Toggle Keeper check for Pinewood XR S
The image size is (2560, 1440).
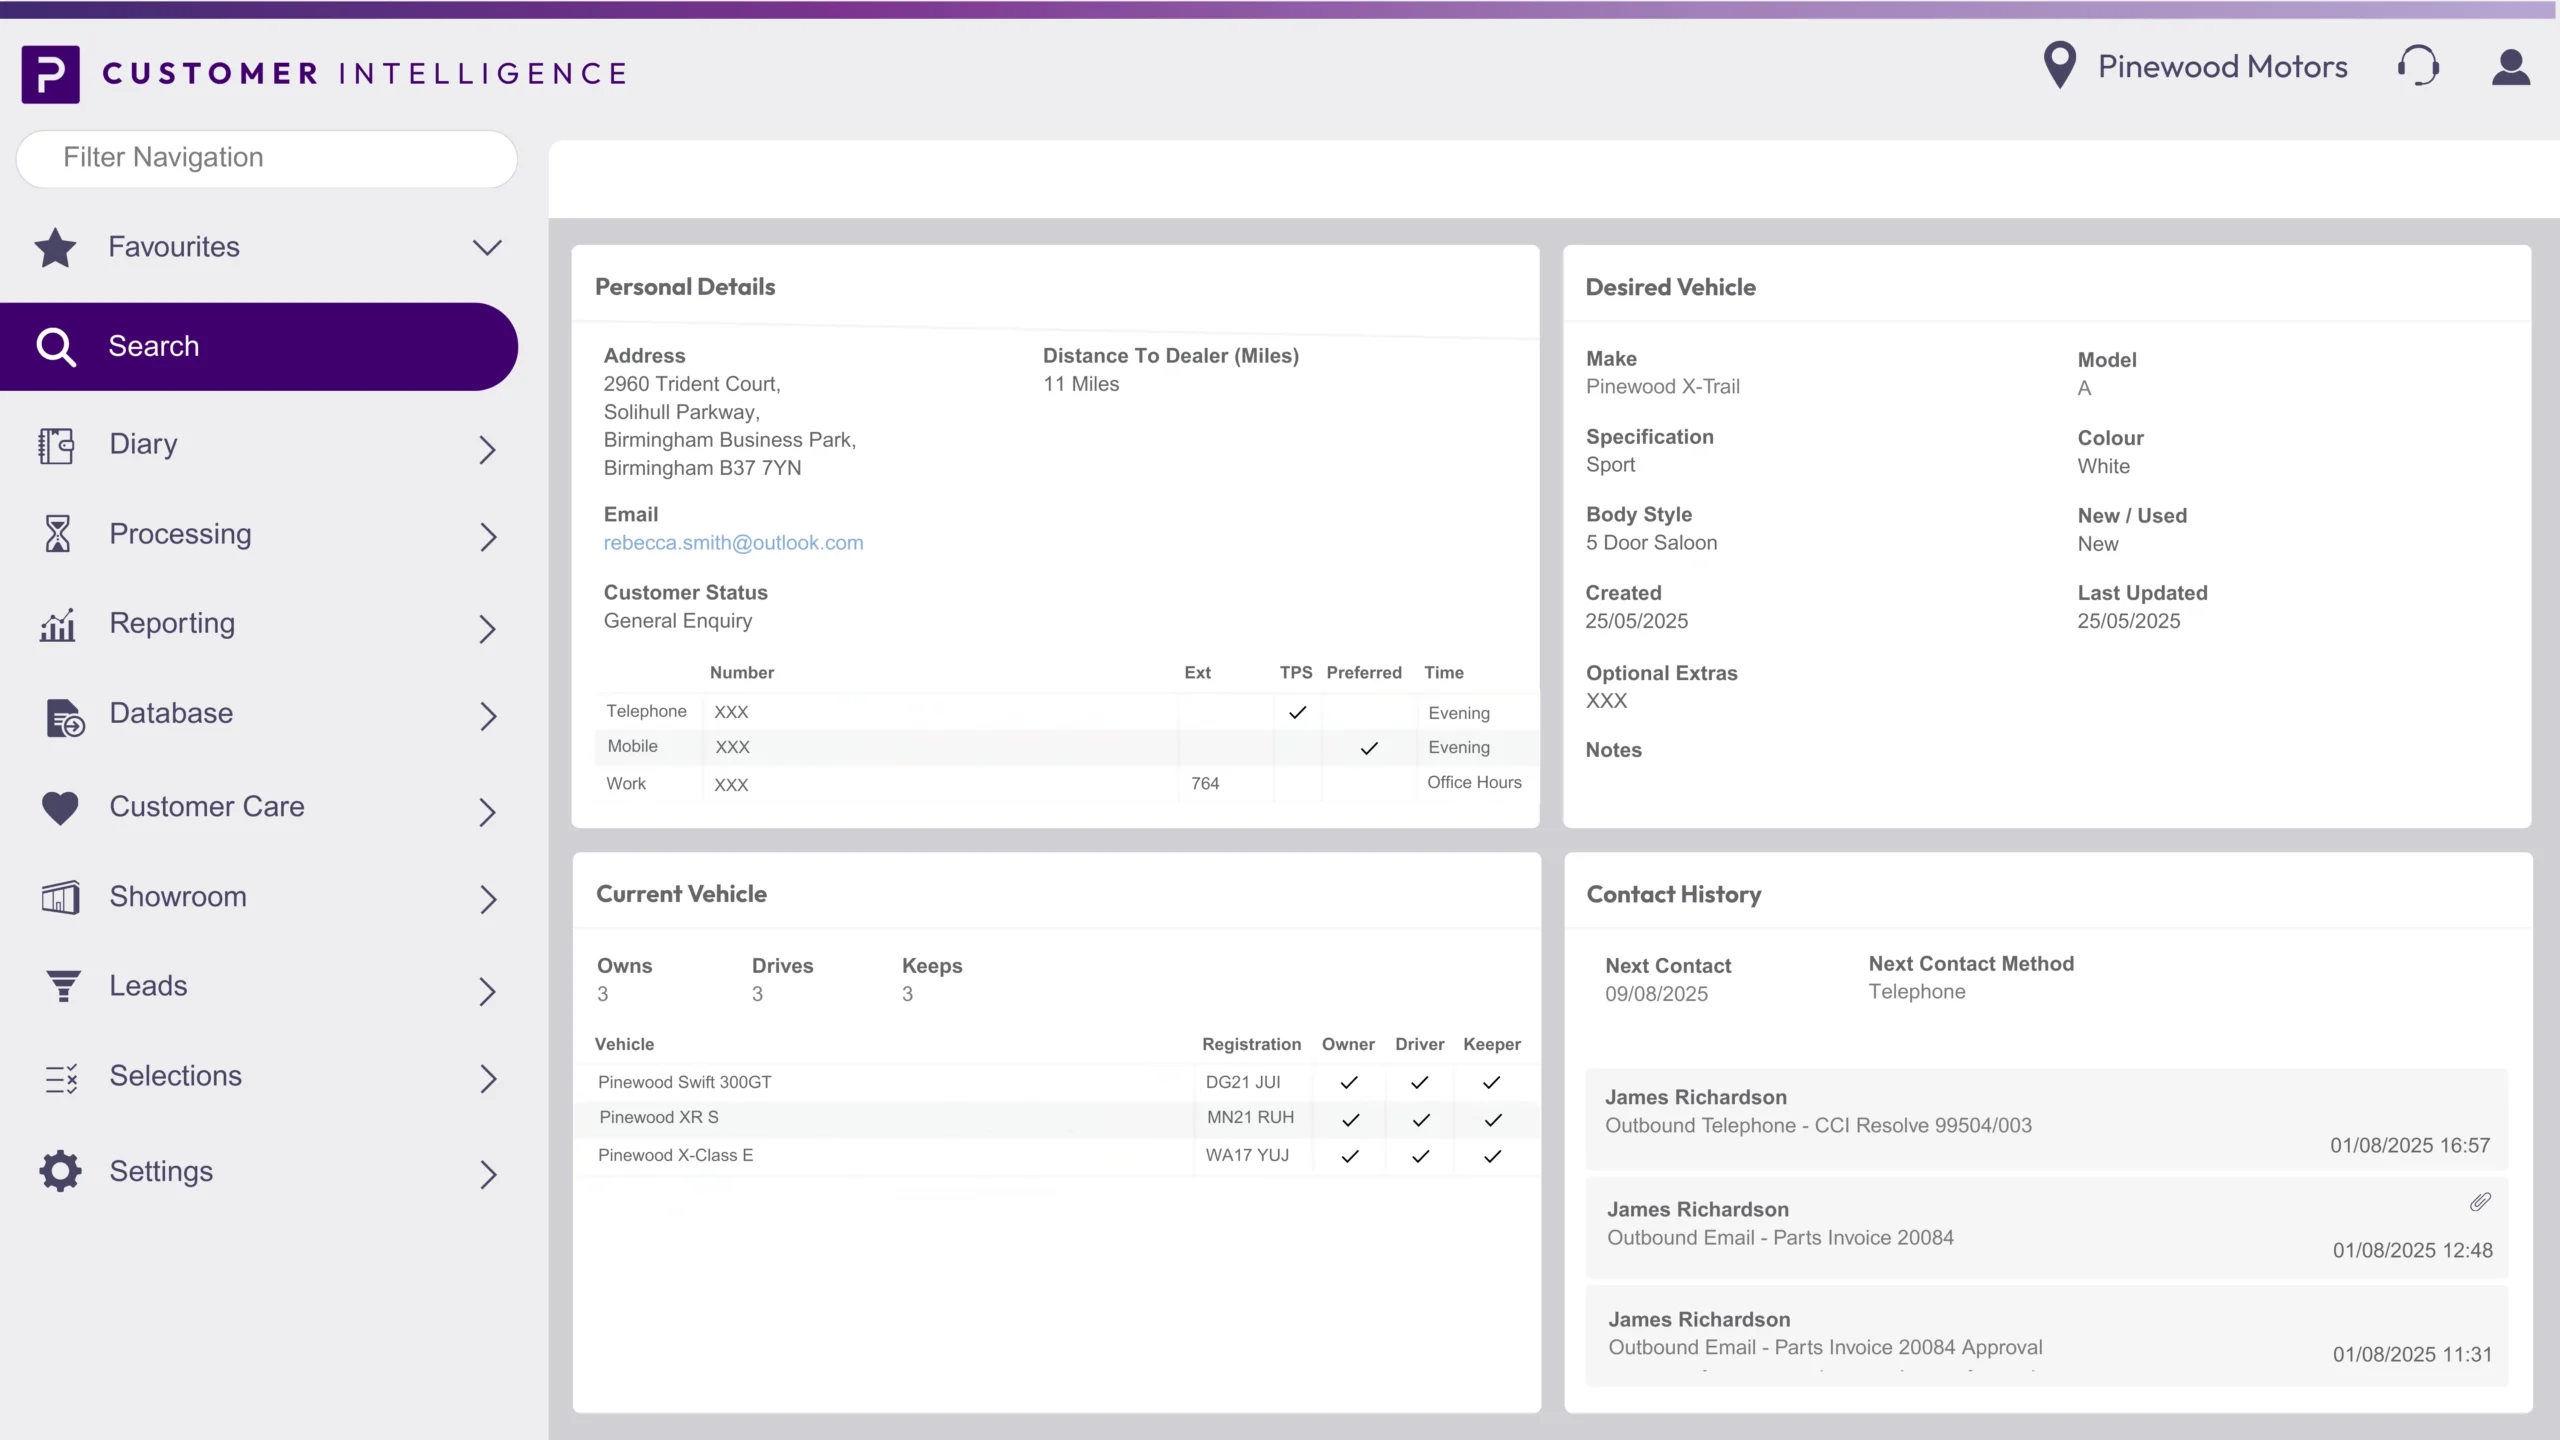1493,1120
